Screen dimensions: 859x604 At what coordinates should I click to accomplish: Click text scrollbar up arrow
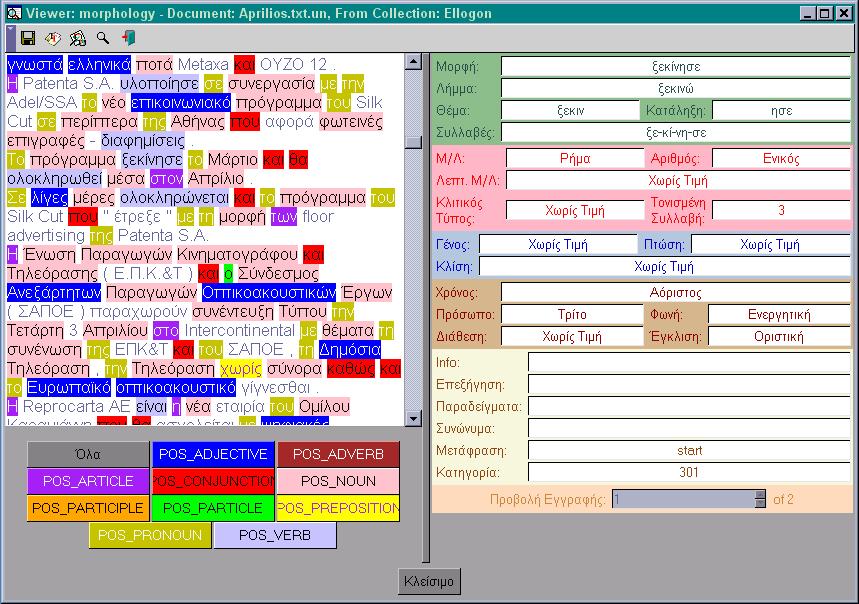413,61
